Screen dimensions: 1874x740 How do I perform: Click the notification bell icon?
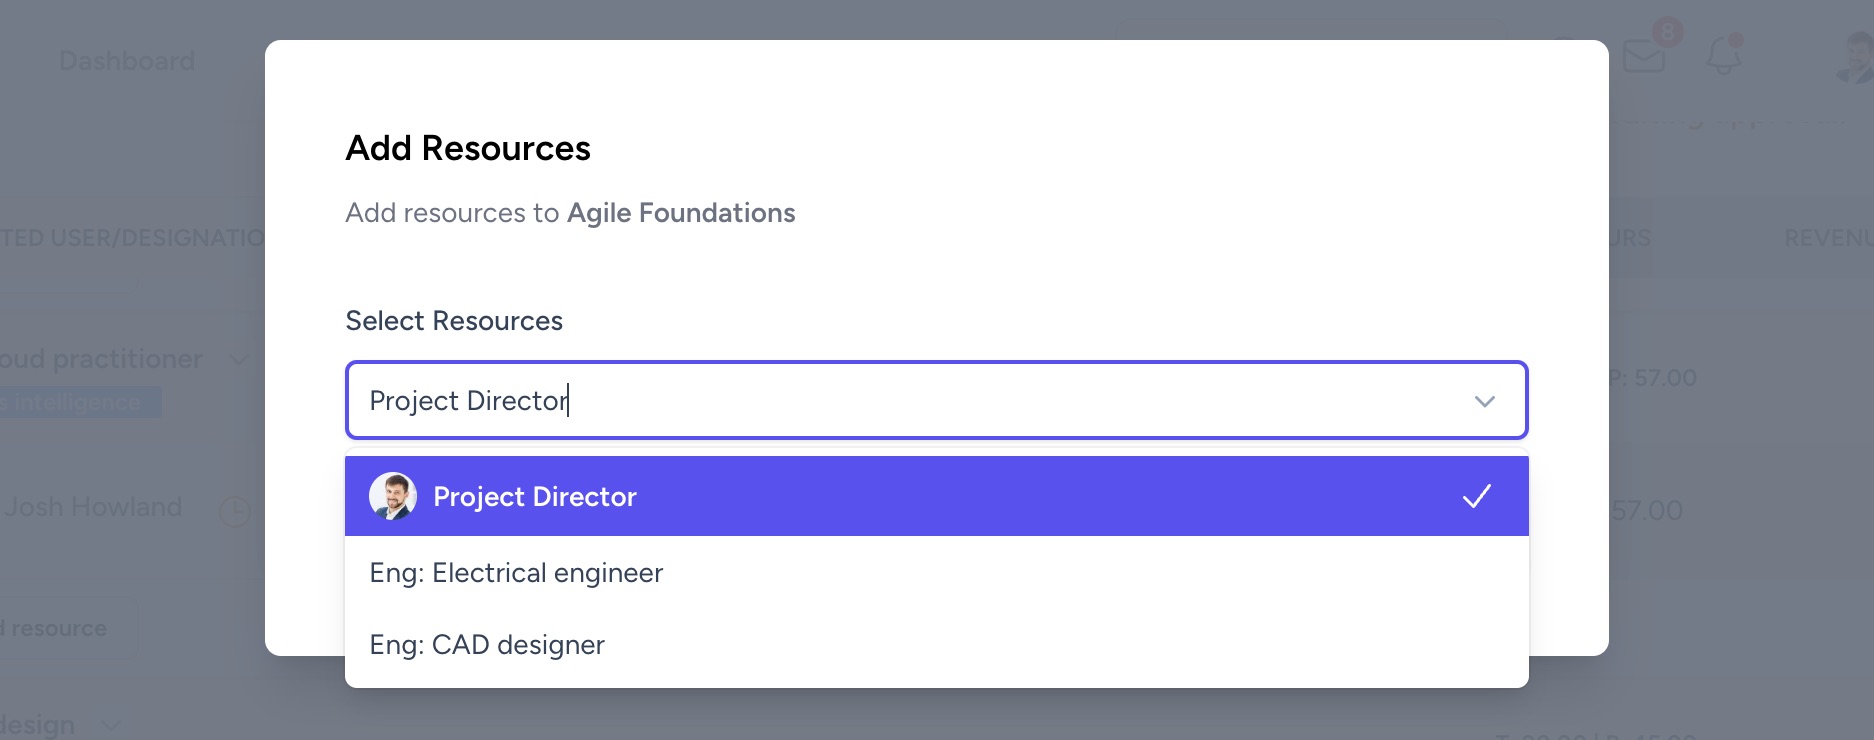(1723, 56)
